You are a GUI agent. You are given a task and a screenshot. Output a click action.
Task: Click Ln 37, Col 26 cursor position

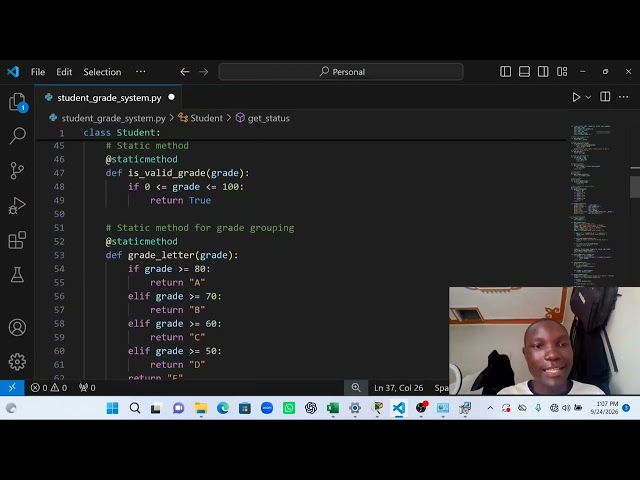tap(398, 388)
